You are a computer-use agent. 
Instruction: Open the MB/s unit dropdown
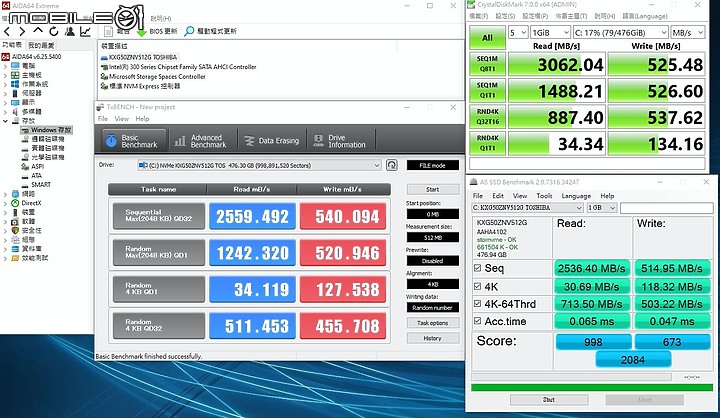[x=687, y=33]
